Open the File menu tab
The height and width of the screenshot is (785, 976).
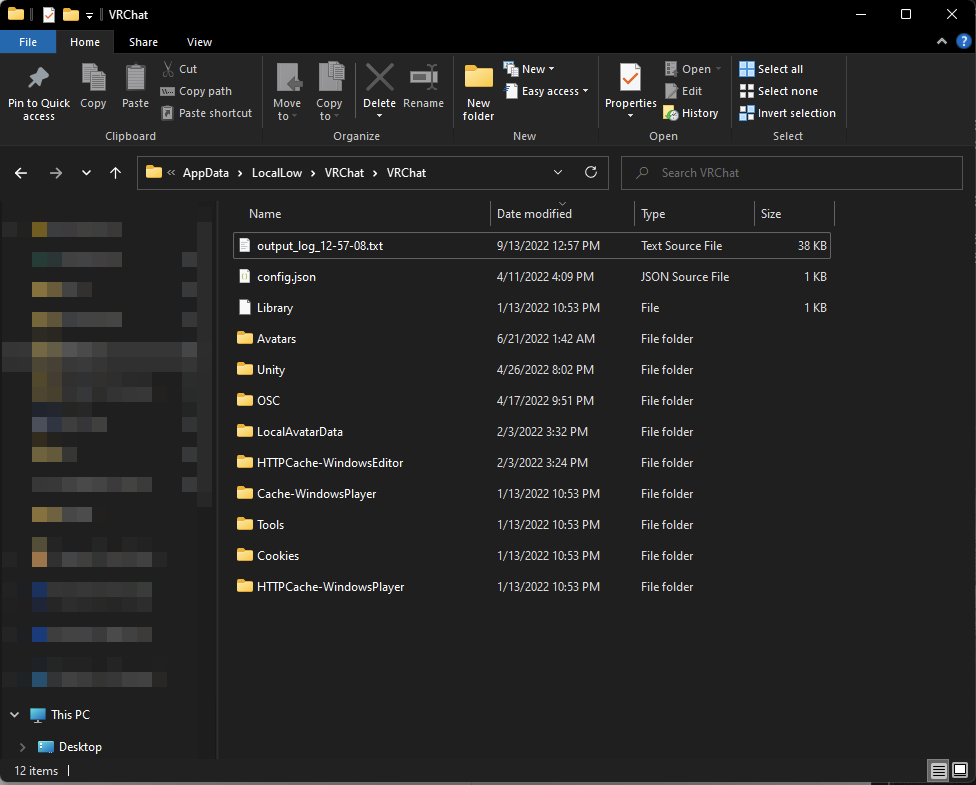28,42
